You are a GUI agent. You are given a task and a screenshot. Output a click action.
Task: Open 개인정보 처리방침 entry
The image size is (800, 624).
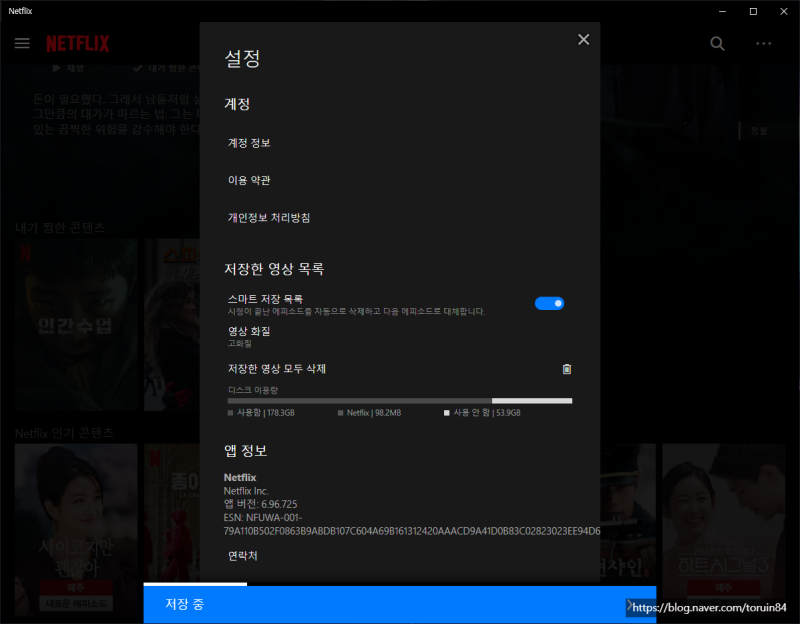269,218
